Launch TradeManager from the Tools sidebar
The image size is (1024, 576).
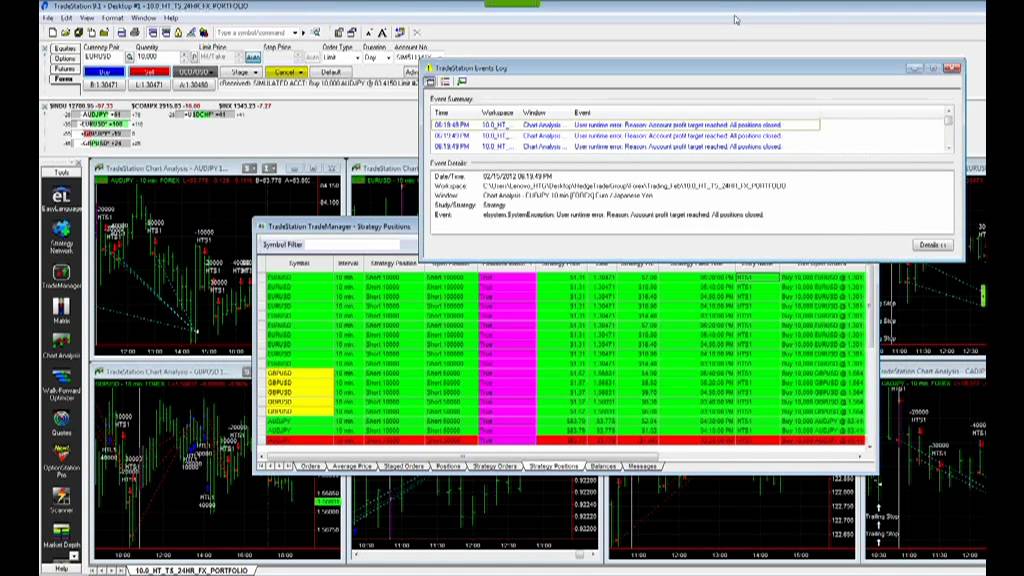click(x=61, y=276)
